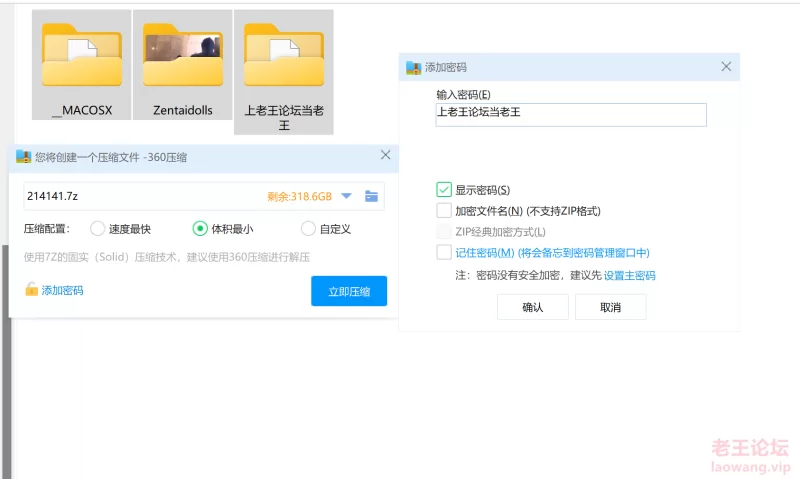Click the 360压缩 icon in create archive title bar
This screenshot has width=800, height=479.
click(x=23, y=157)
